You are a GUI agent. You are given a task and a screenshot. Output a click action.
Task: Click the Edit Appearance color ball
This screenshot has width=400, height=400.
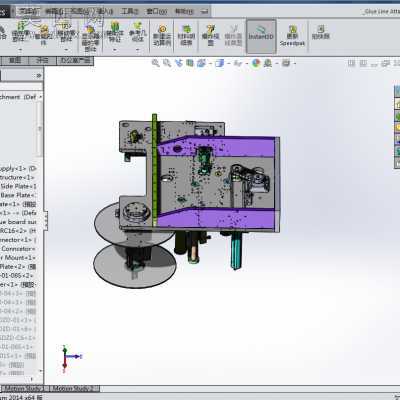[256, 63]
